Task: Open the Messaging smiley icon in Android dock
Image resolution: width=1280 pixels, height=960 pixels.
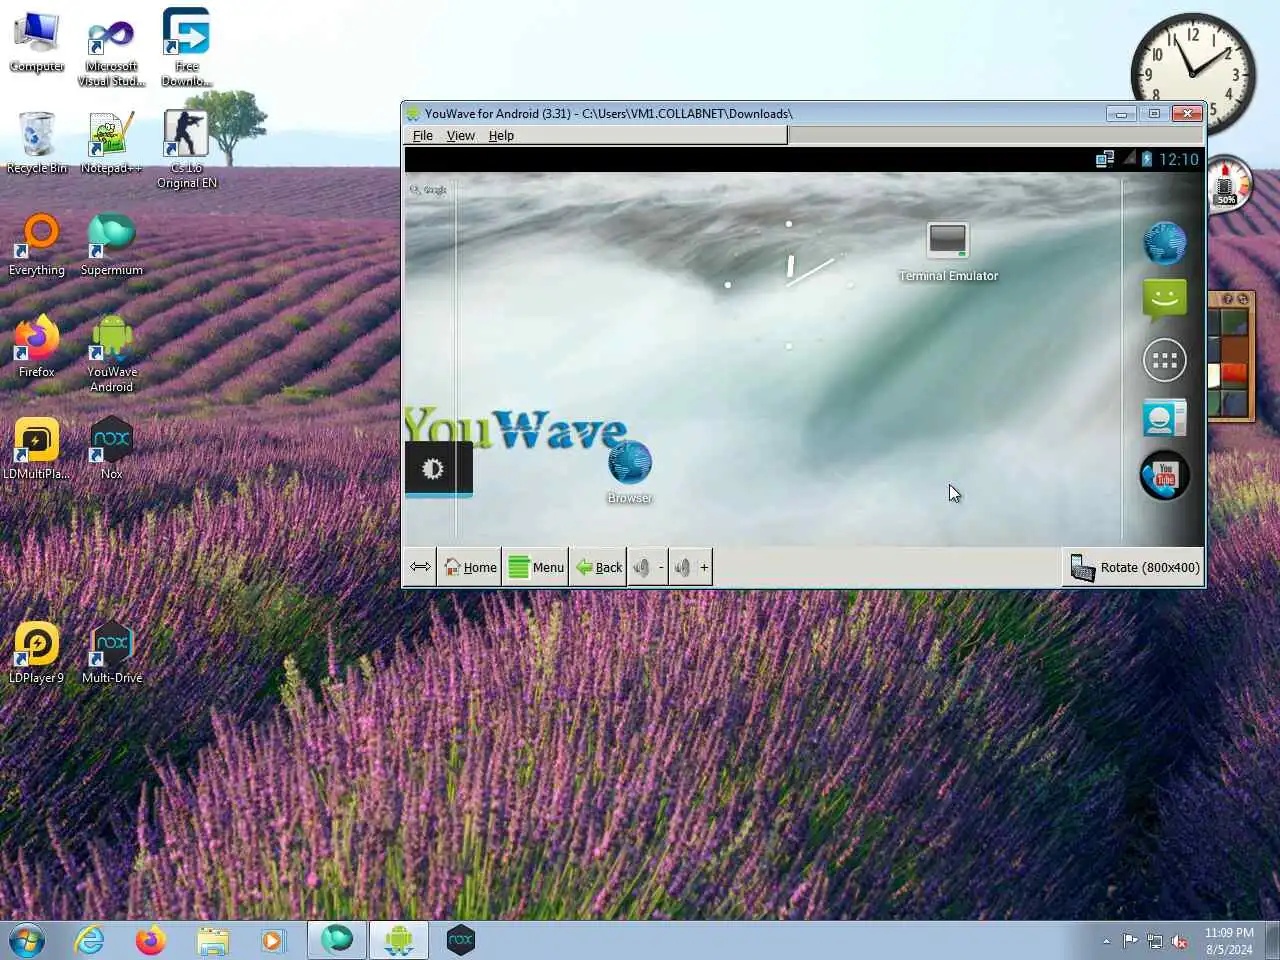Action: (1165, 299)
